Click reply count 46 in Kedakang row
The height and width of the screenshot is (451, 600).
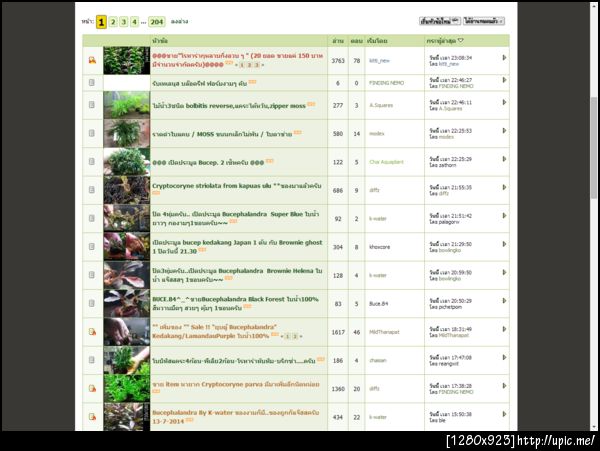pos(357,332)
